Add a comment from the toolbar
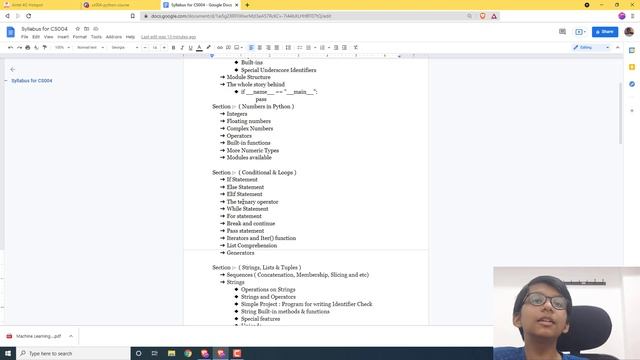 click(x=229, y=48)
